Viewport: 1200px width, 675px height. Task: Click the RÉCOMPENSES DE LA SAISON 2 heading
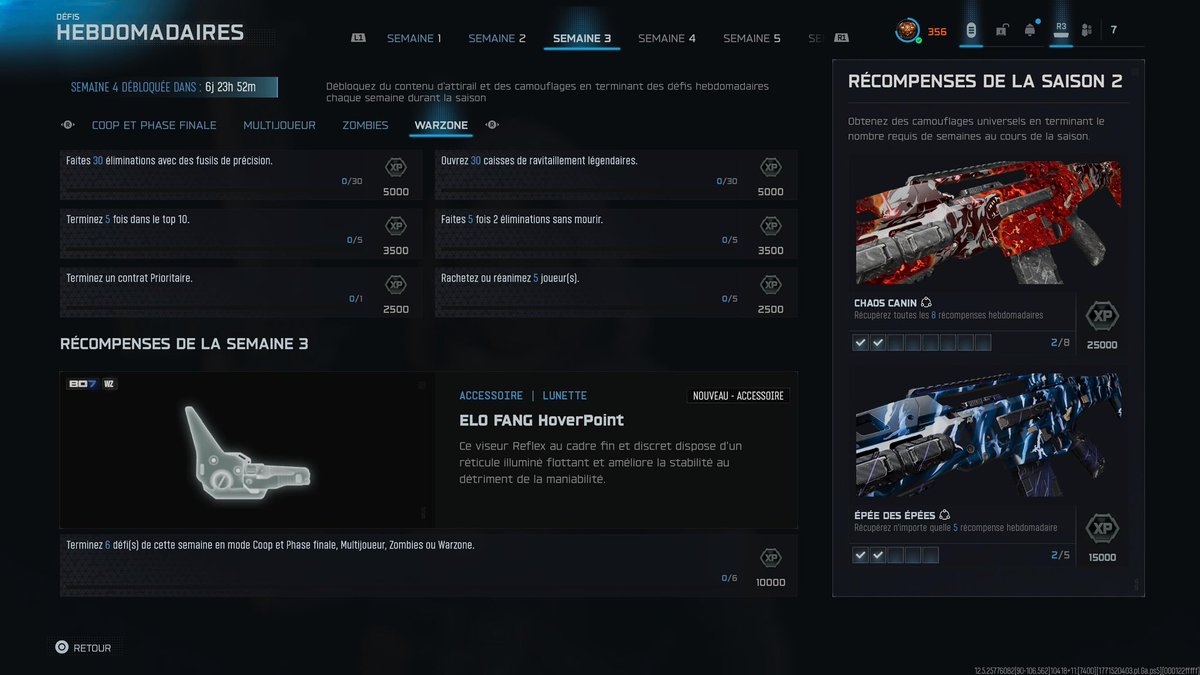pos(985,82)
